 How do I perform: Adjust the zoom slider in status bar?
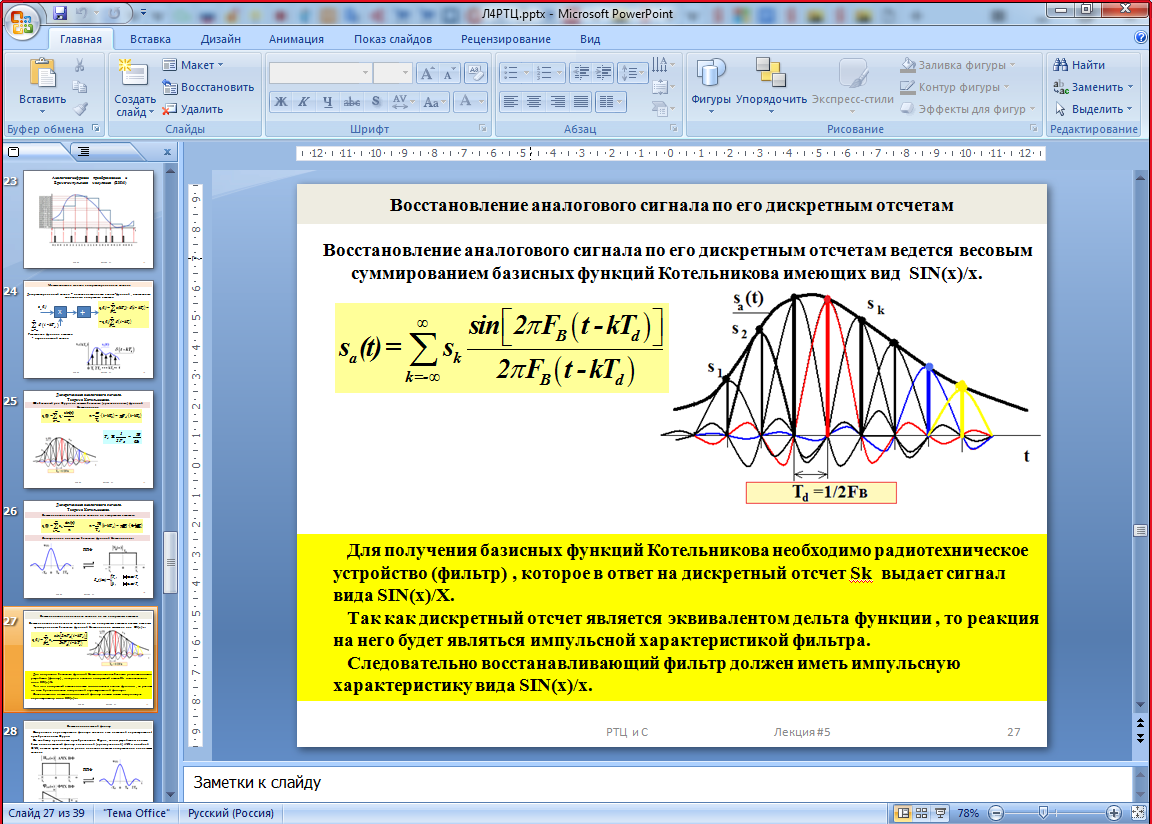[1043, 813]
